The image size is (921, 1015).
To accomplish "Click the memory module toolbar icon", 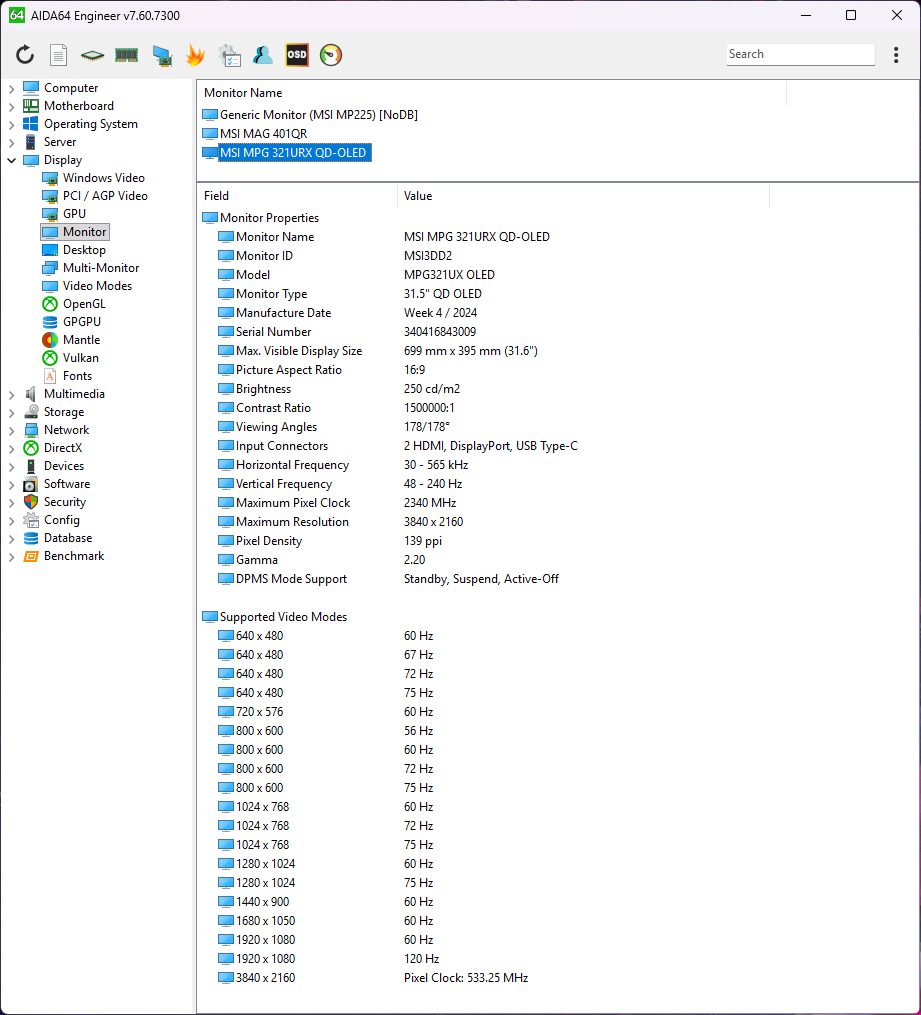I will point(126,55).
